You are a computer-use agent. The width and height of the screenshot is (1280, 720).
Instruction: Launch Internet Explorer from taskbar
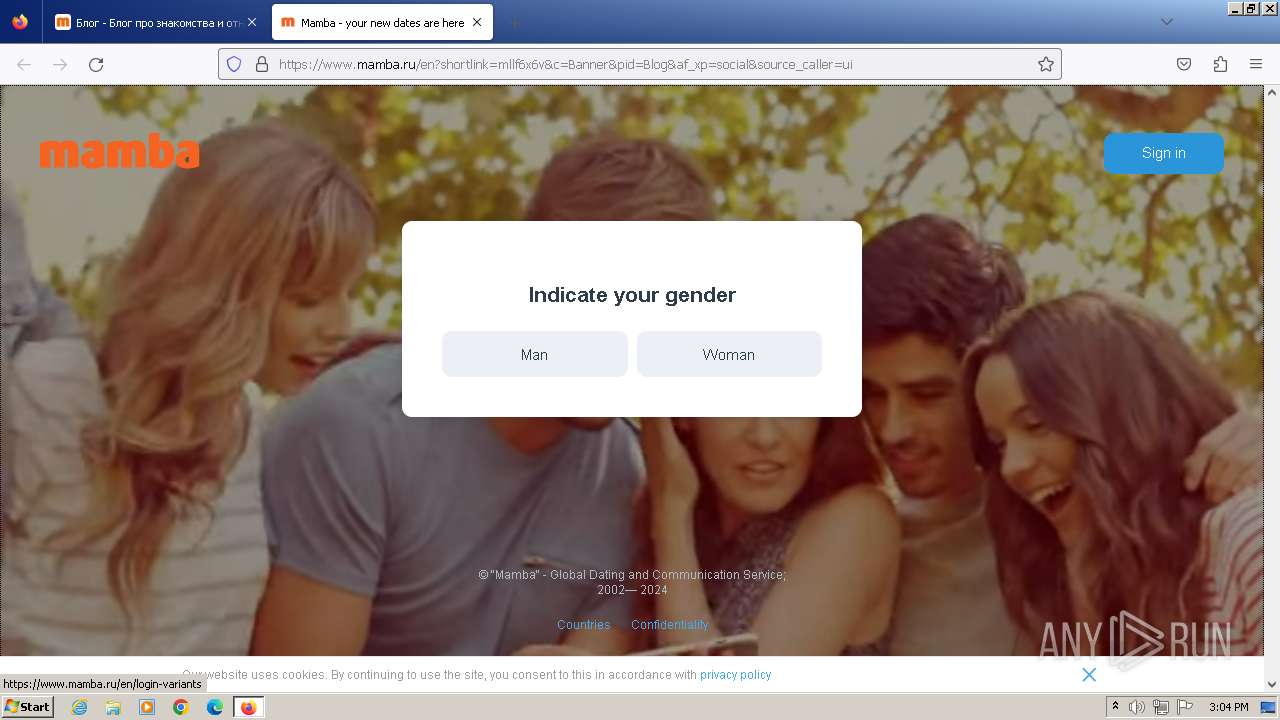point(80,707)
